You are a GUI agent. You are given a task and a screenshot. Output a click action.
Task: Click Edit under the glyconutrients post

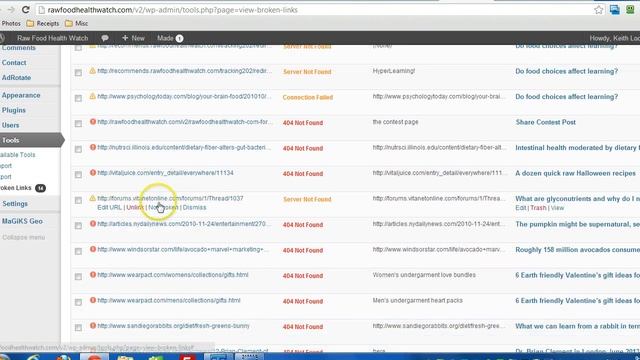520,208
